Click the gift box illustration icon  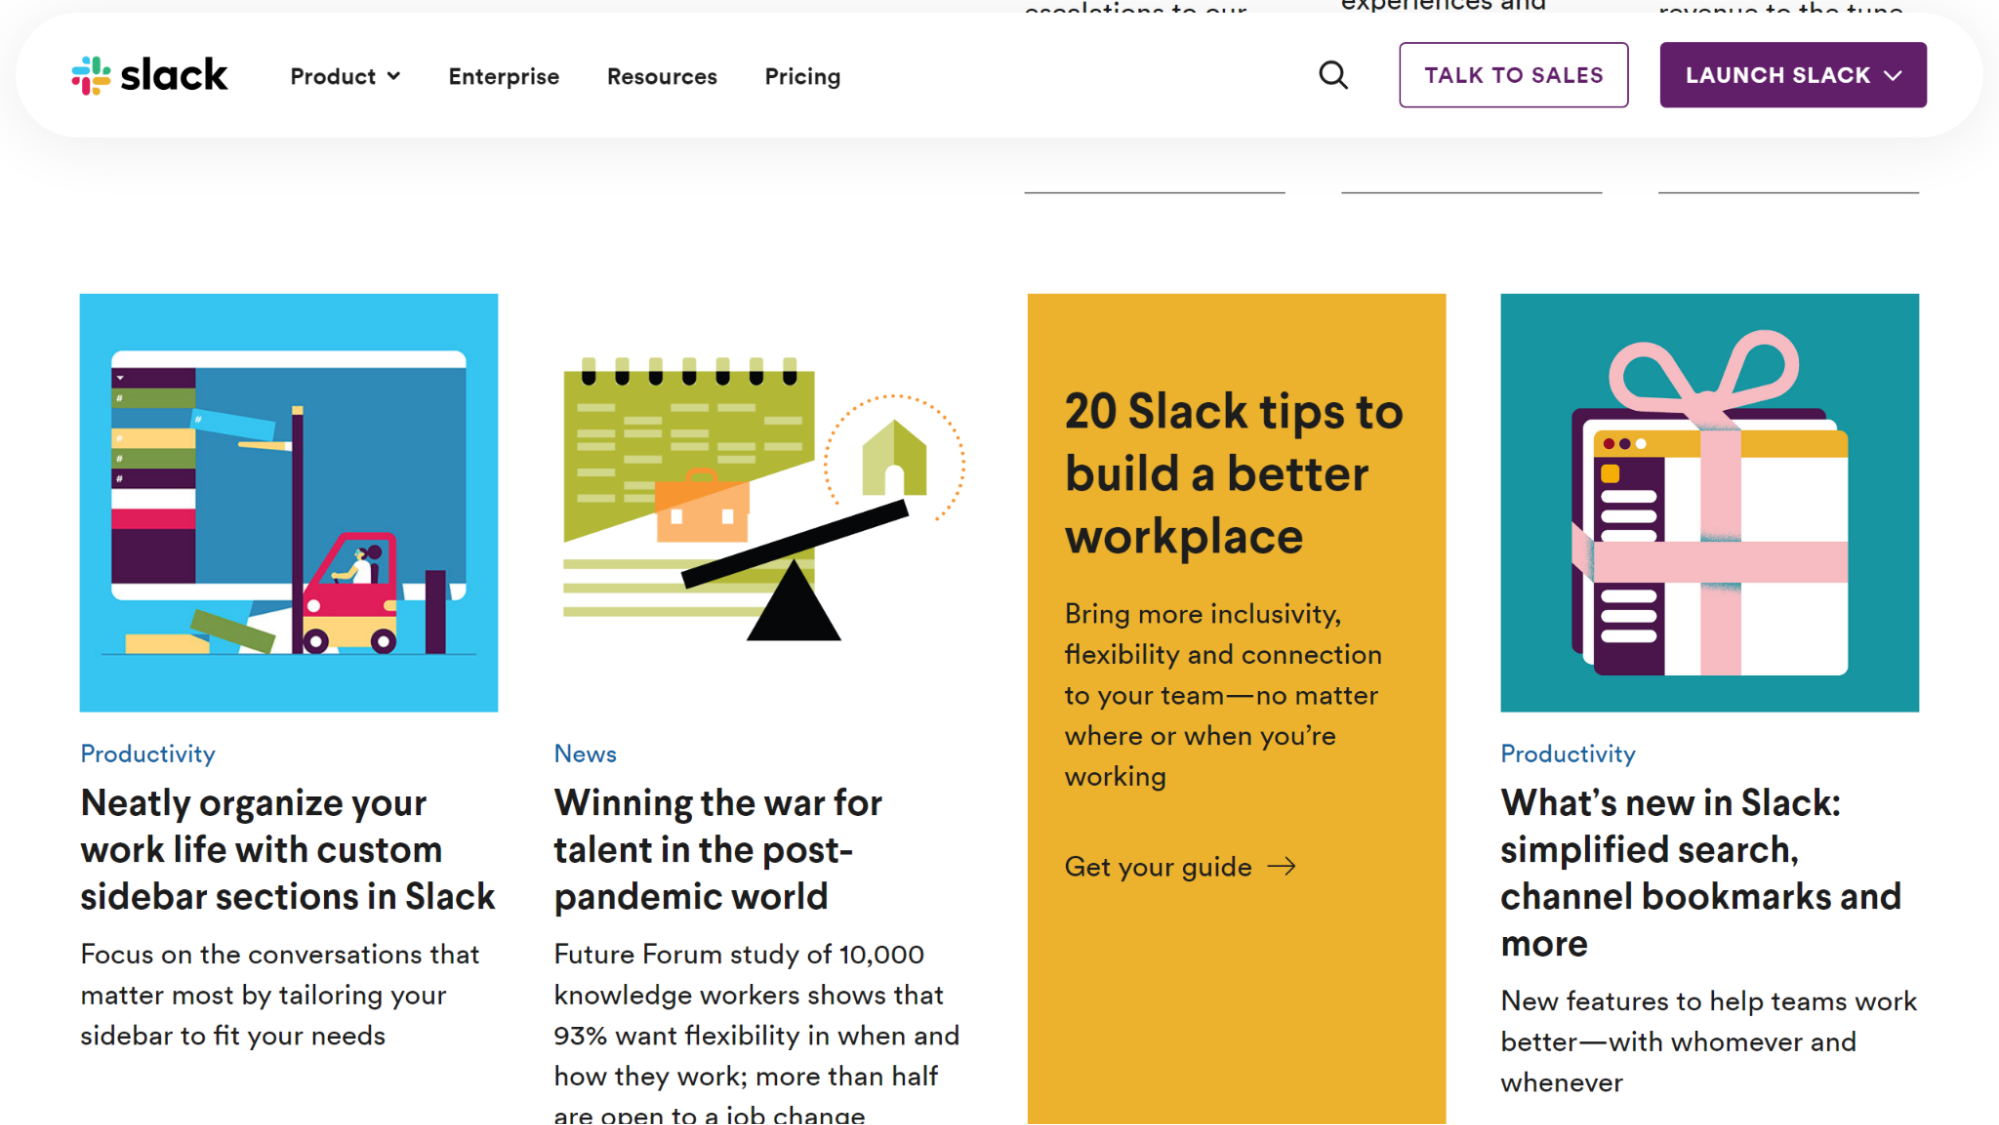point(1711,503)
